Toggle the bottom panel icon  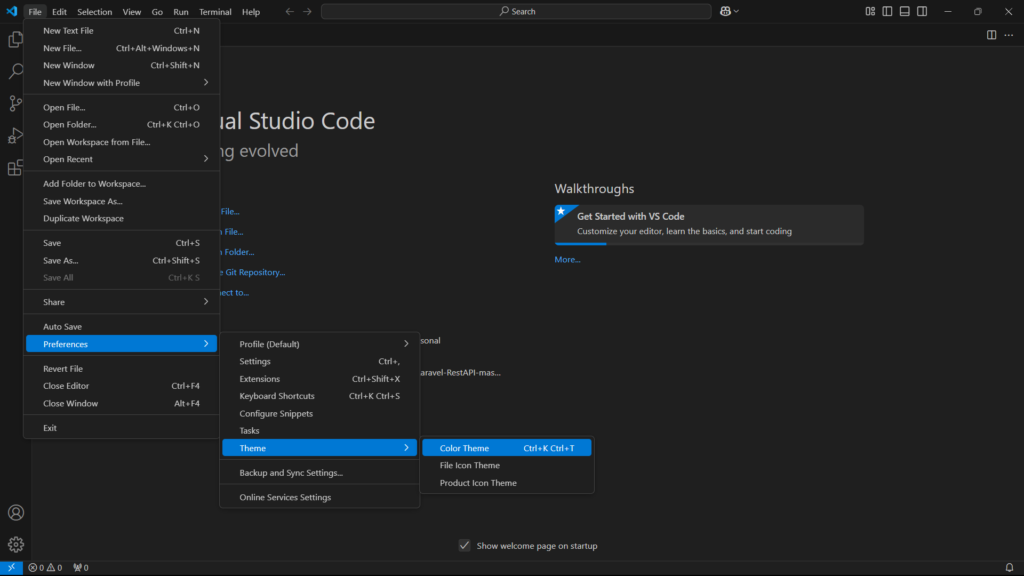(904, 11)
